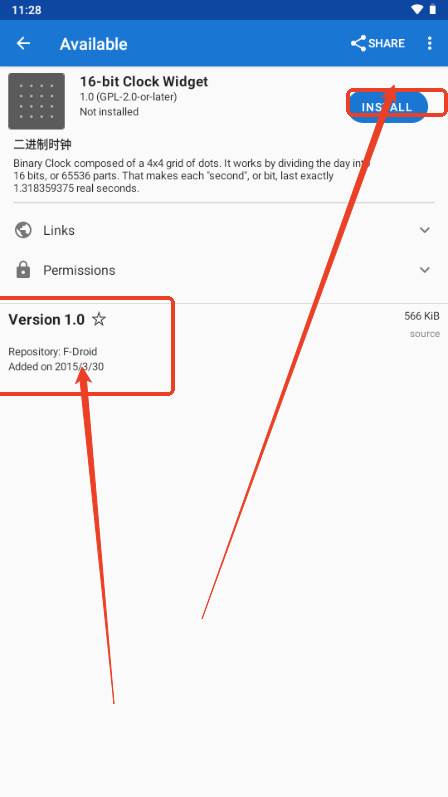The height and width of the screenshot is (797, 448).
Task: Tap the Available title in header
Action: (x=94, y=44)
